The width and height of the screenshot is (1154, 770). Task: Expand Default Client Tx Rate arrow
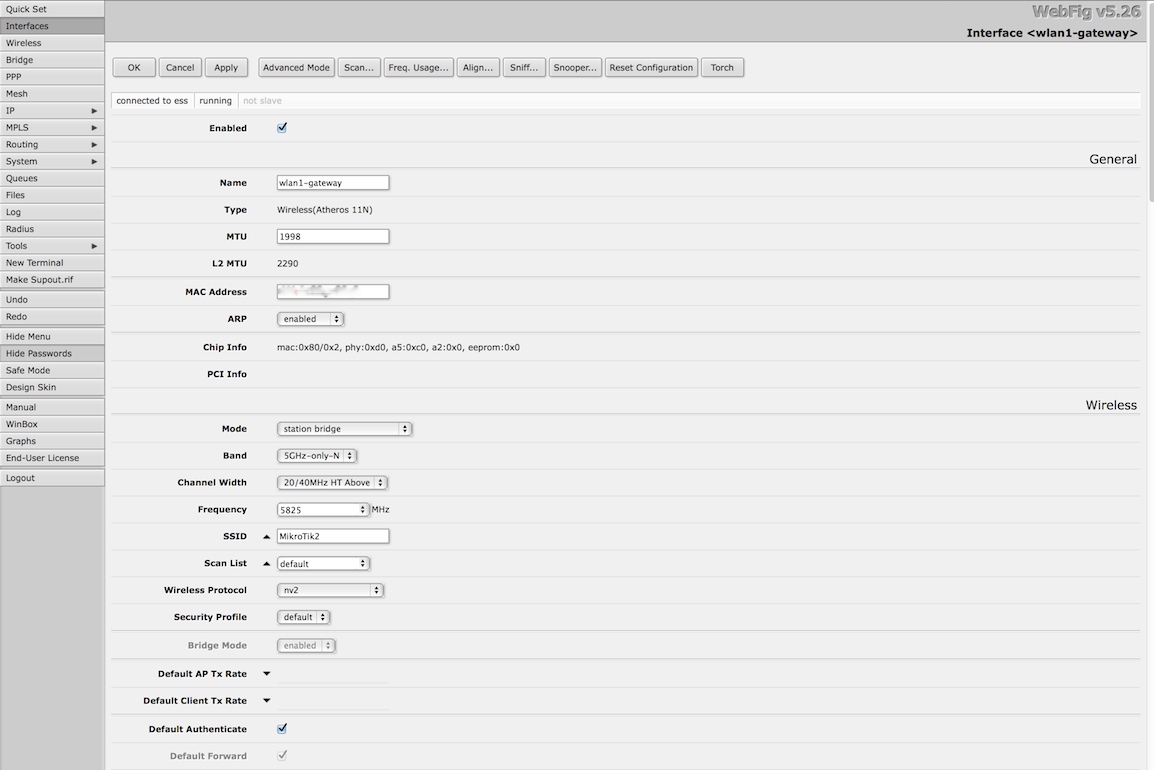266,701
